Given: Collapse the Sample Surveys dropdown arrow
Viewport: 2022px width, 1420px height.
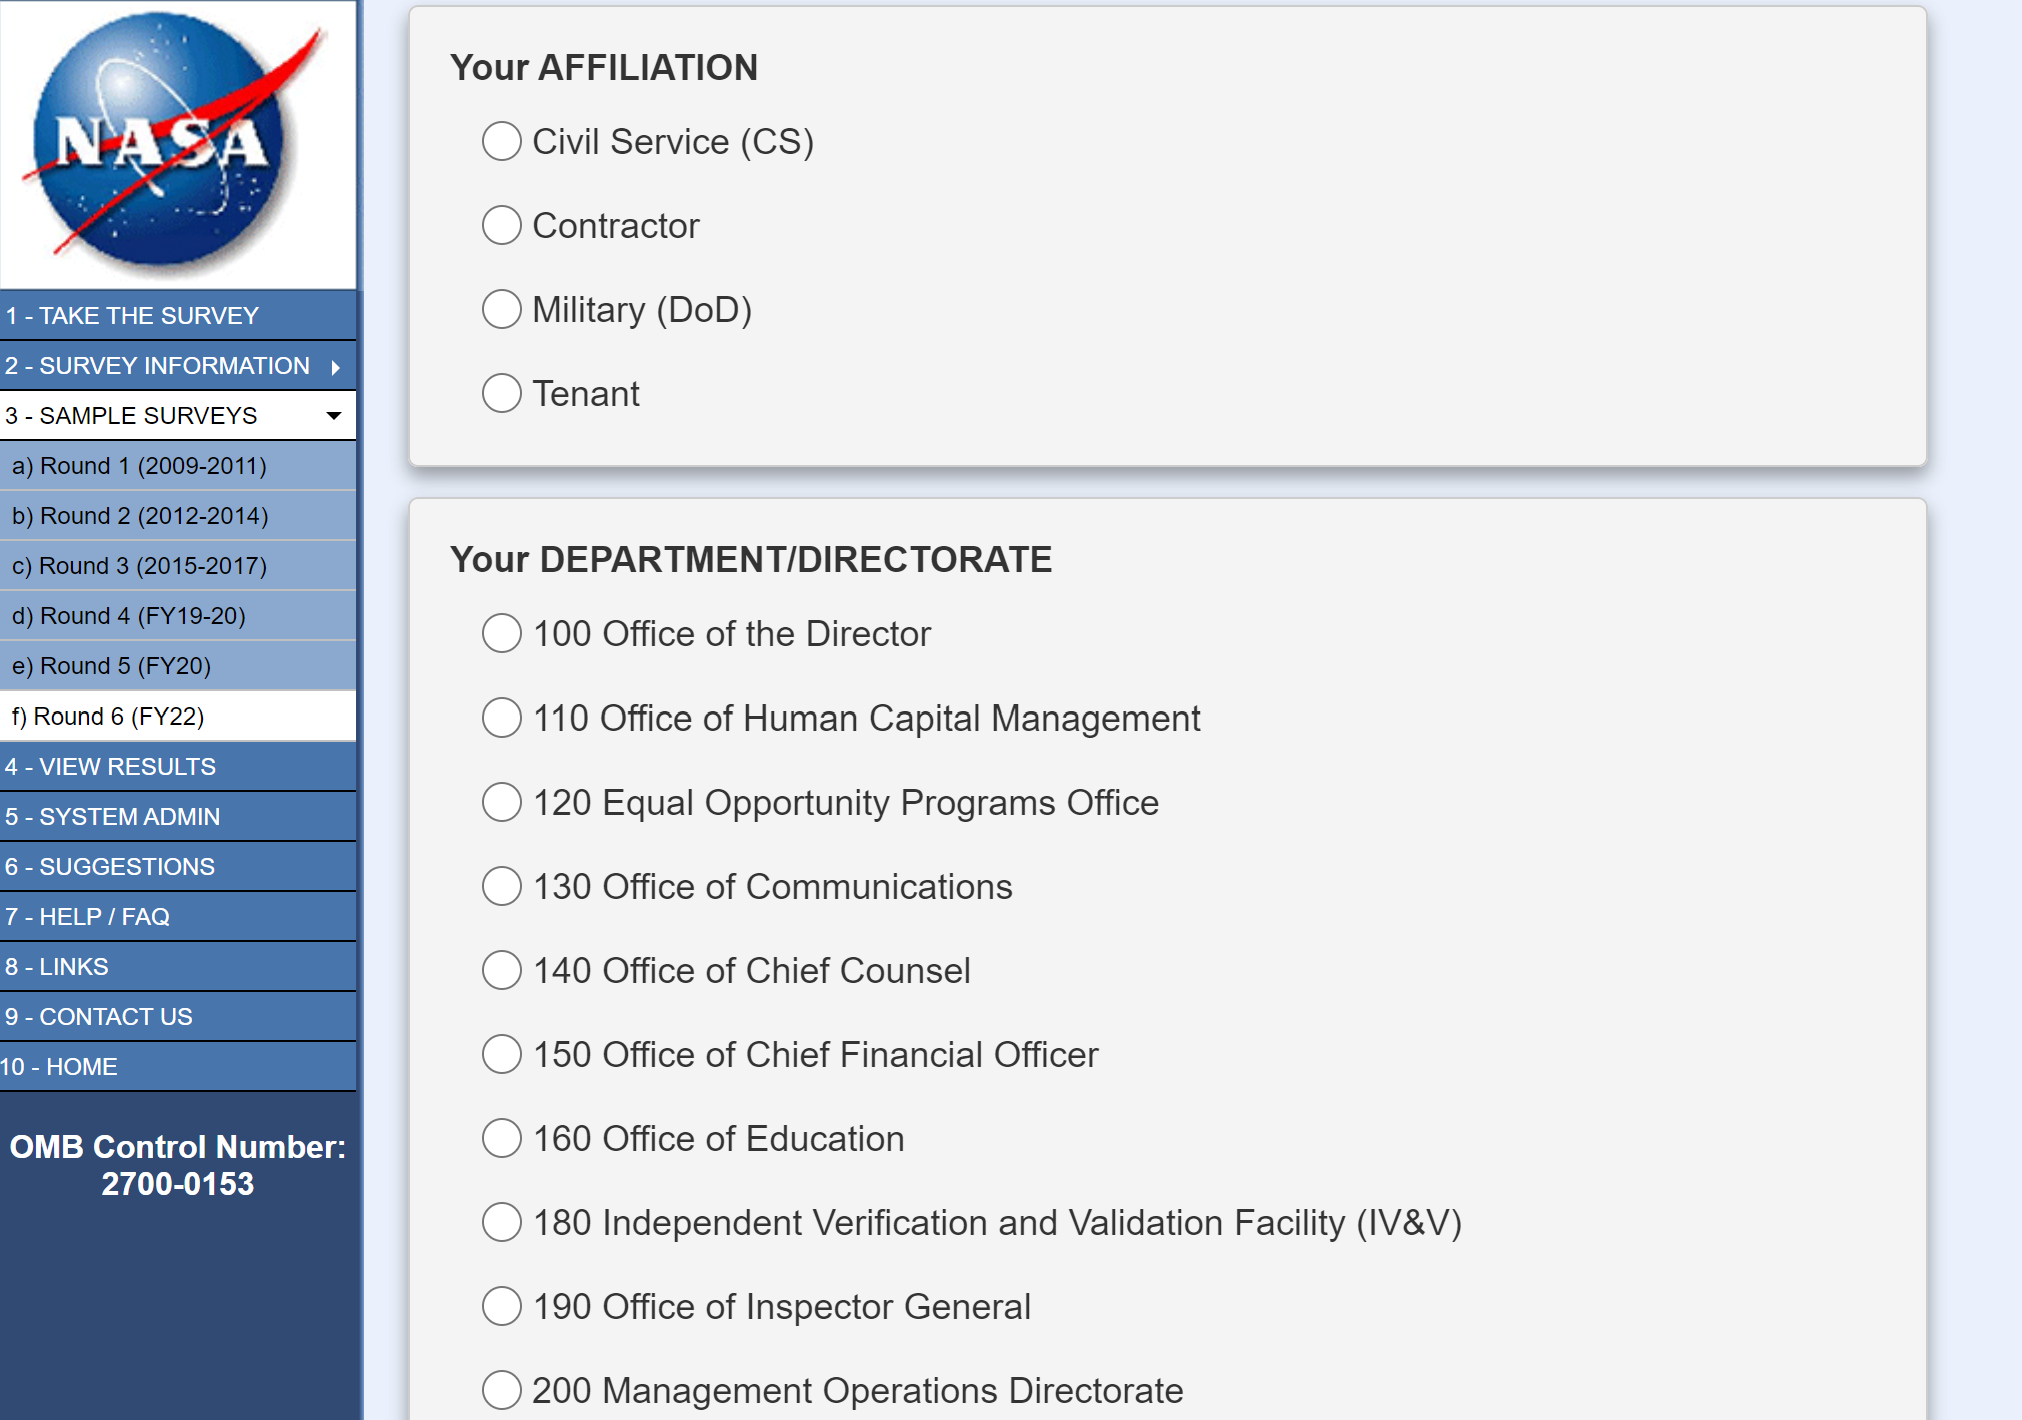Looking at the screenshot, I should click(x=334, y=416).
